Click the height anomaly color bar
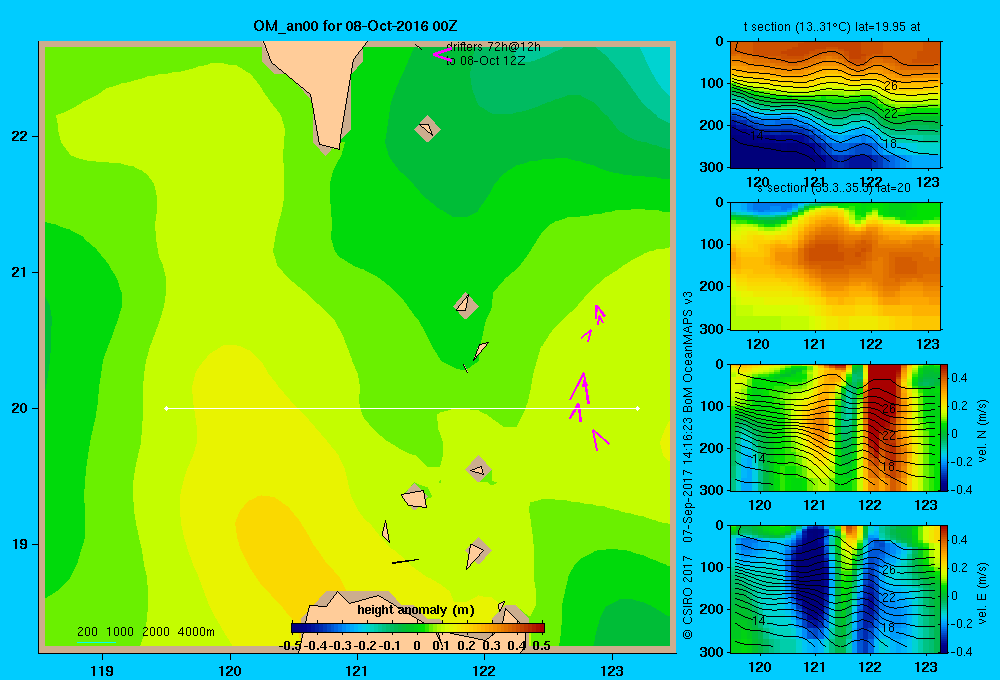The height and width of the screenshot is (680, 1000). 418,628
